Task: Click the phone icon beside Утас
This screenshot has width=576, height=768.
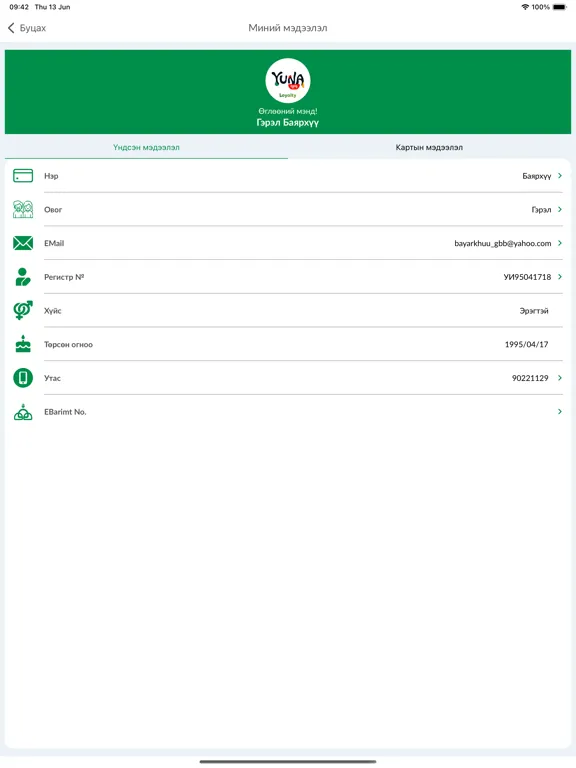Action: 23,378
